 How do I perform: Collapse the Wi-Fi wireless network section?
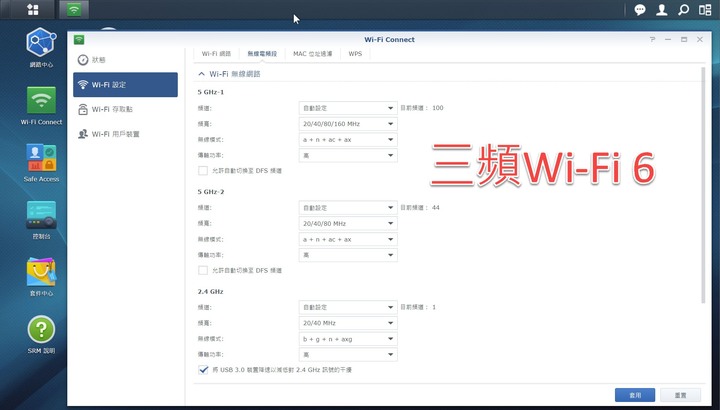point(201,74)
